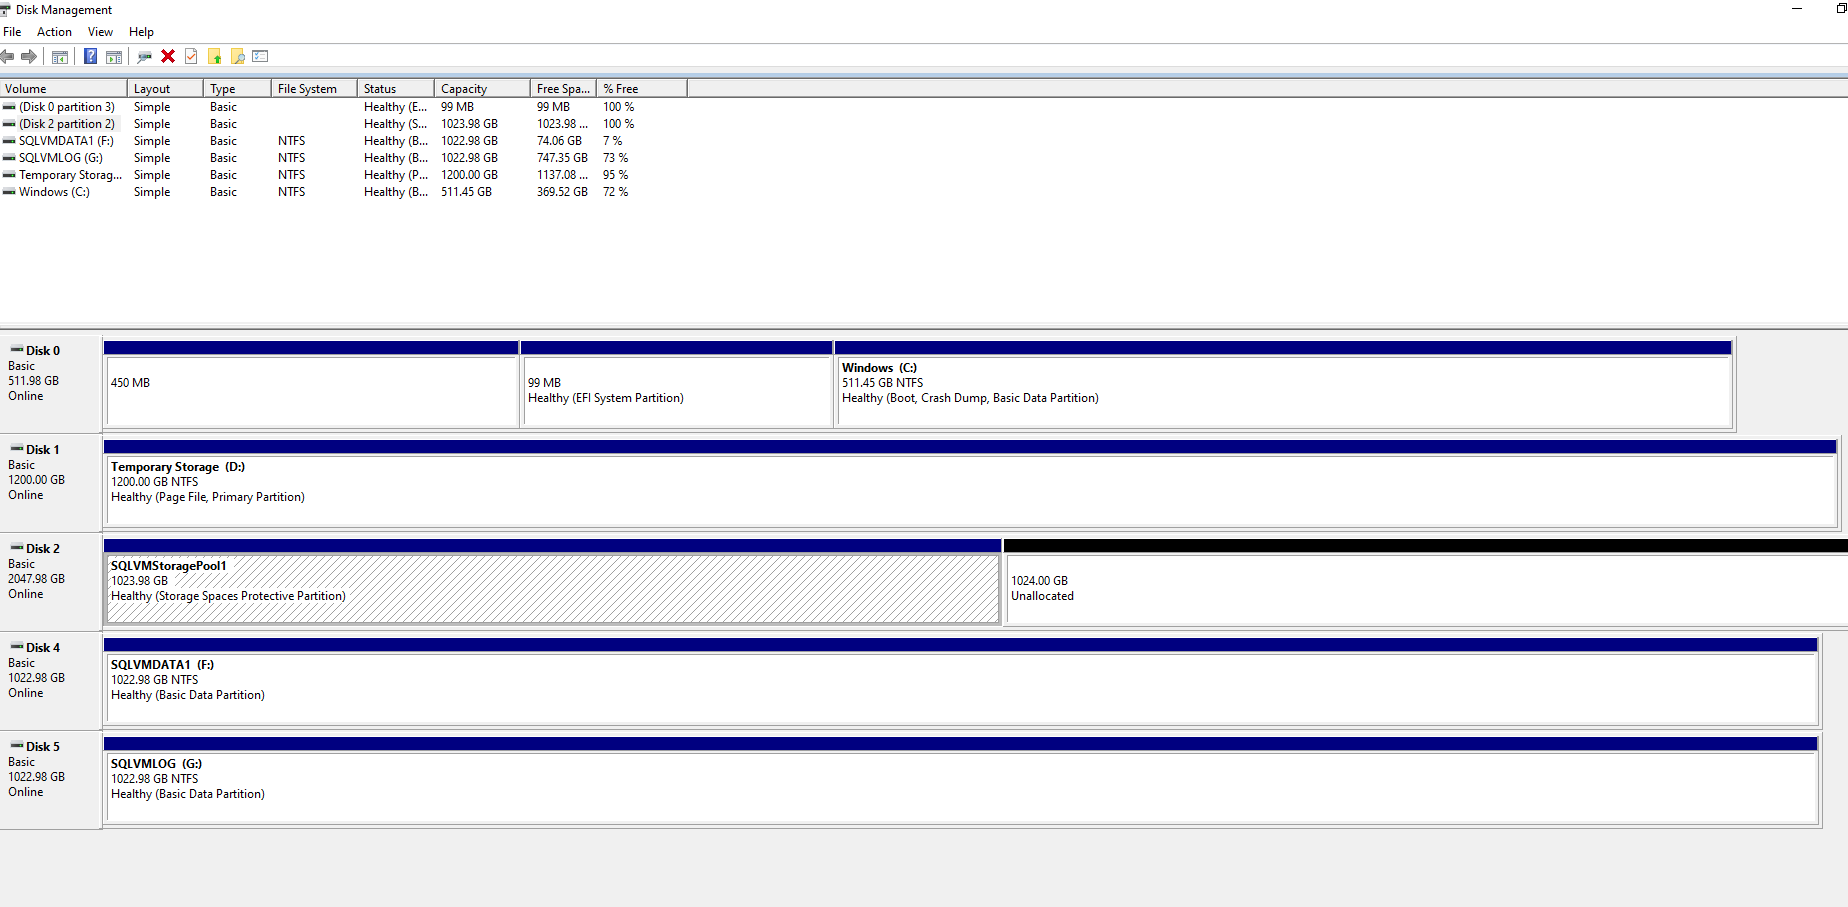Screen dimensions: 1848x907
Task: Click the Back navigation arrow
Action: point(7,56)
